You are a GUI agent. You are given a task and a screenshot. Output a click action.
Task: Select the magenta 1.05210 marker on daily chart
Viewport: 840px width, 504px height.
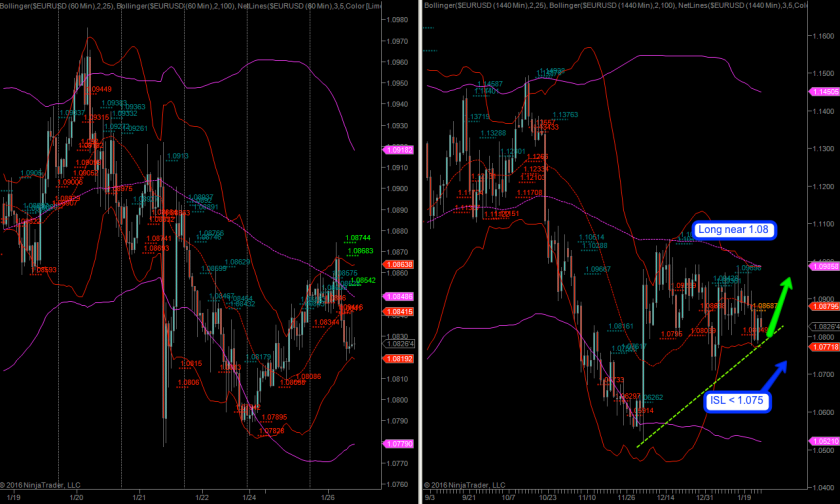(824, 441)
